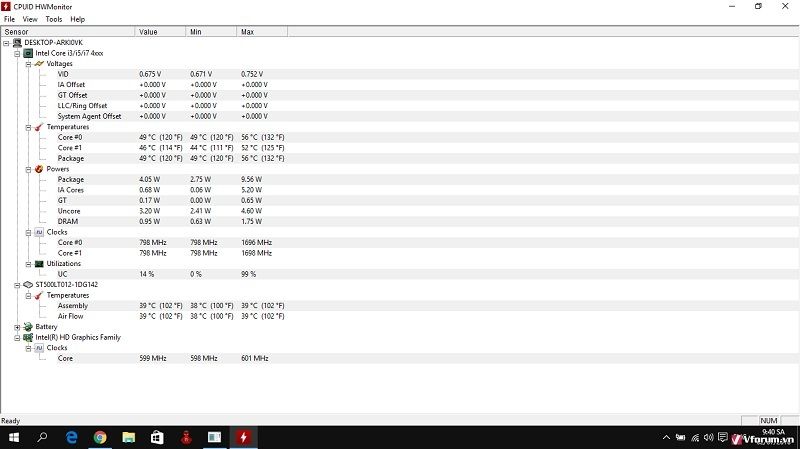
Task: Select the UC utilization row
Action: 400,274
